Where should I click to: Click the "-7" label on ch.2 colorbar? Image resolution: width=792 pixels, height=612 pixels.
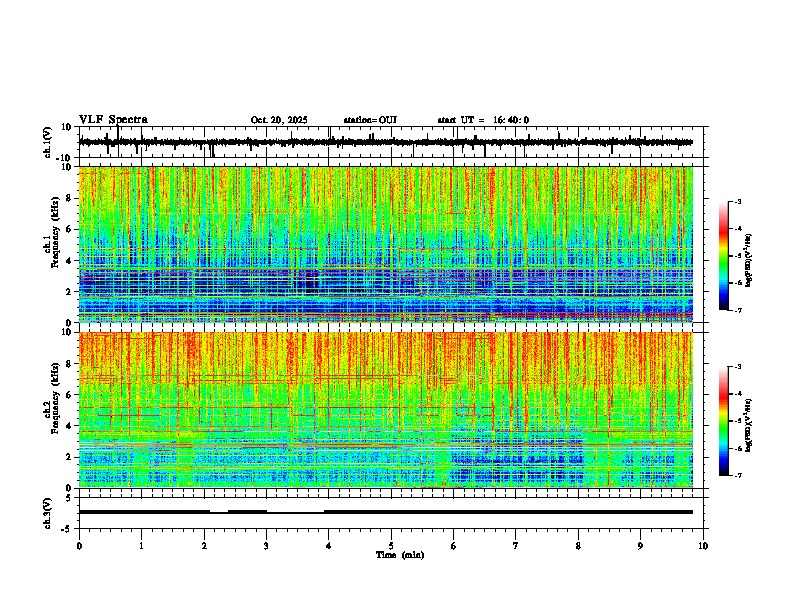pyautogui.click(x=737, y=476)
